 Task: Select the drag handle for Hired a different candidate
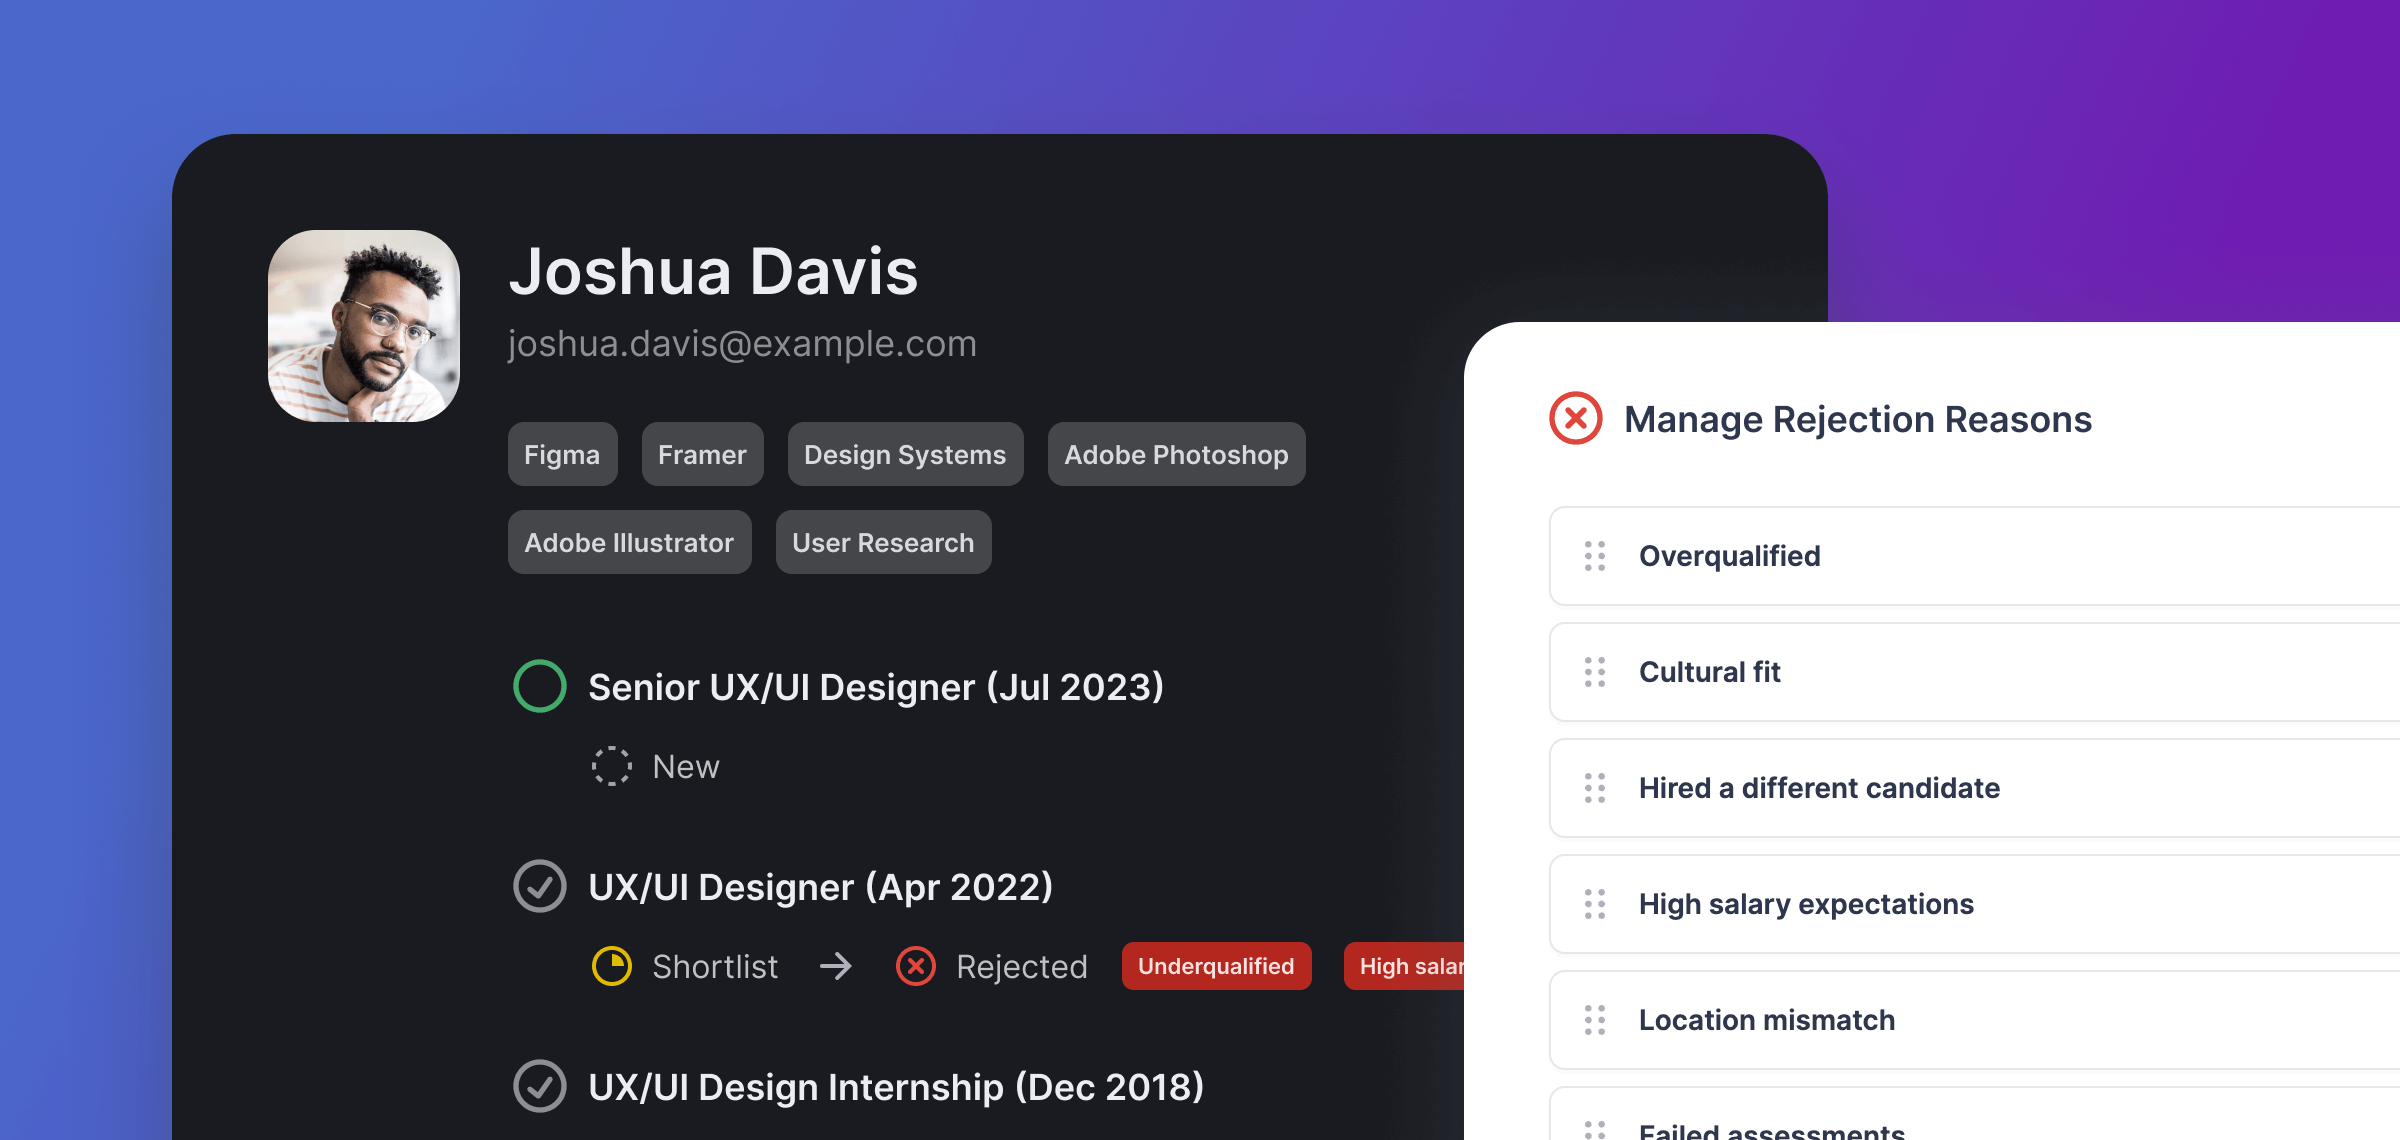[x=1595, y=788]
